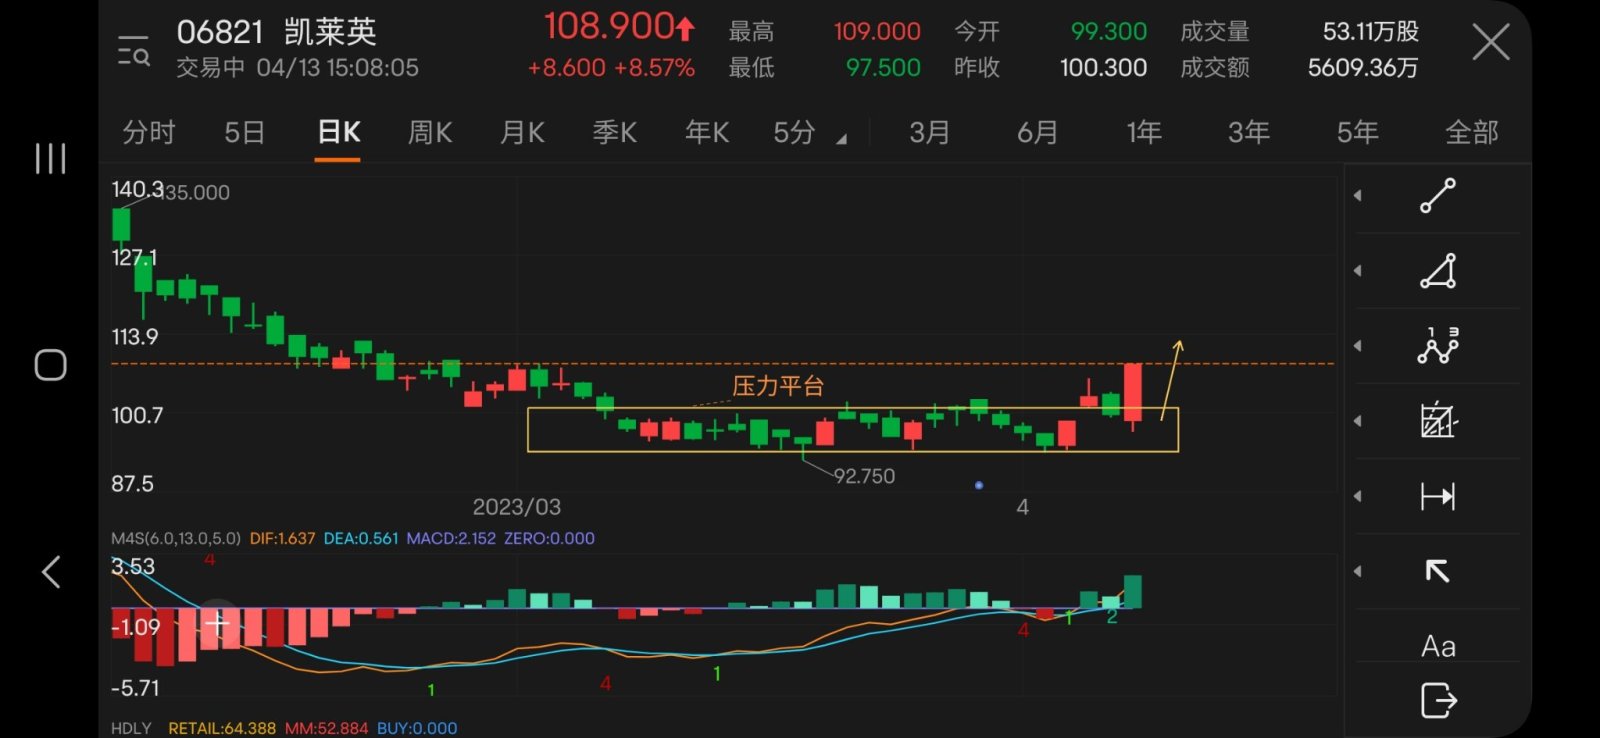Tap the crosshair marker on MACD chart
The image size is (1600, 738).
pos(217,624)
